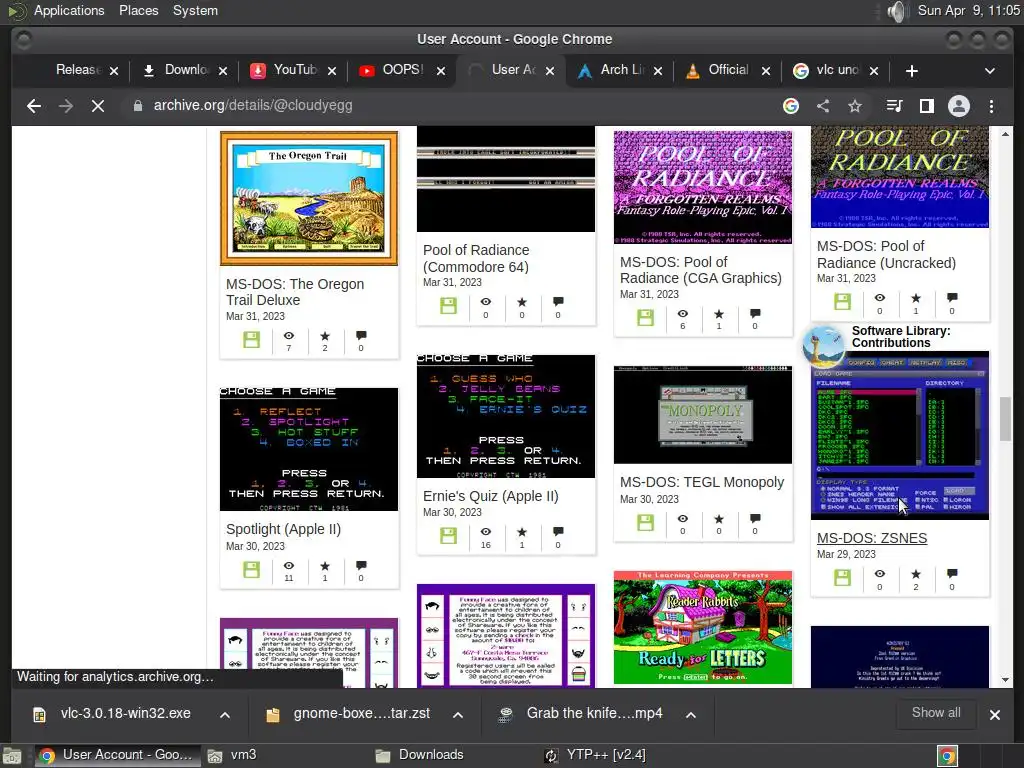Bookmark this page with the star

tap(855, 106)
